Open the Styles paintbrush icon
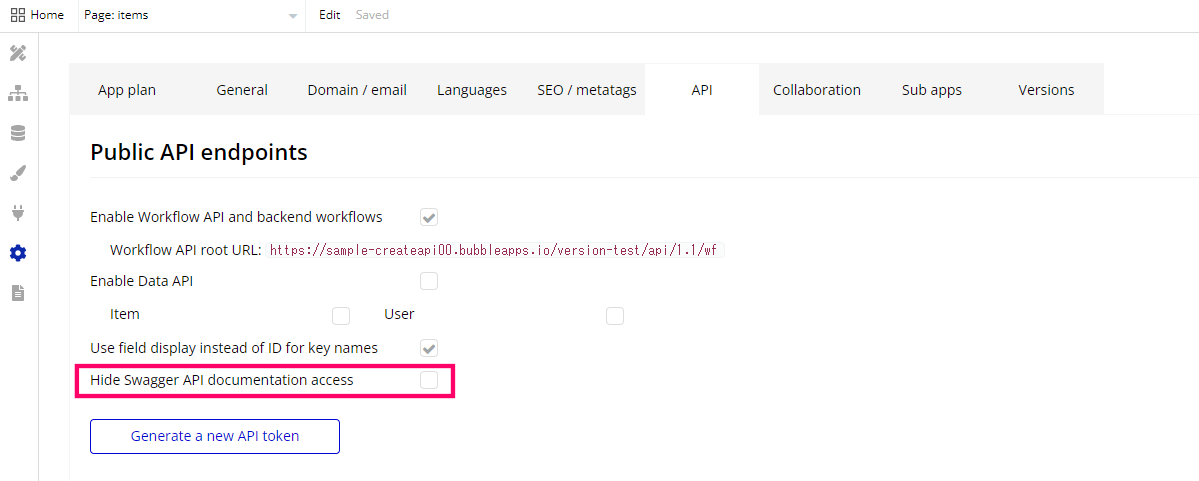This screenshot has width=1199, height=481. tap(18, 174)
